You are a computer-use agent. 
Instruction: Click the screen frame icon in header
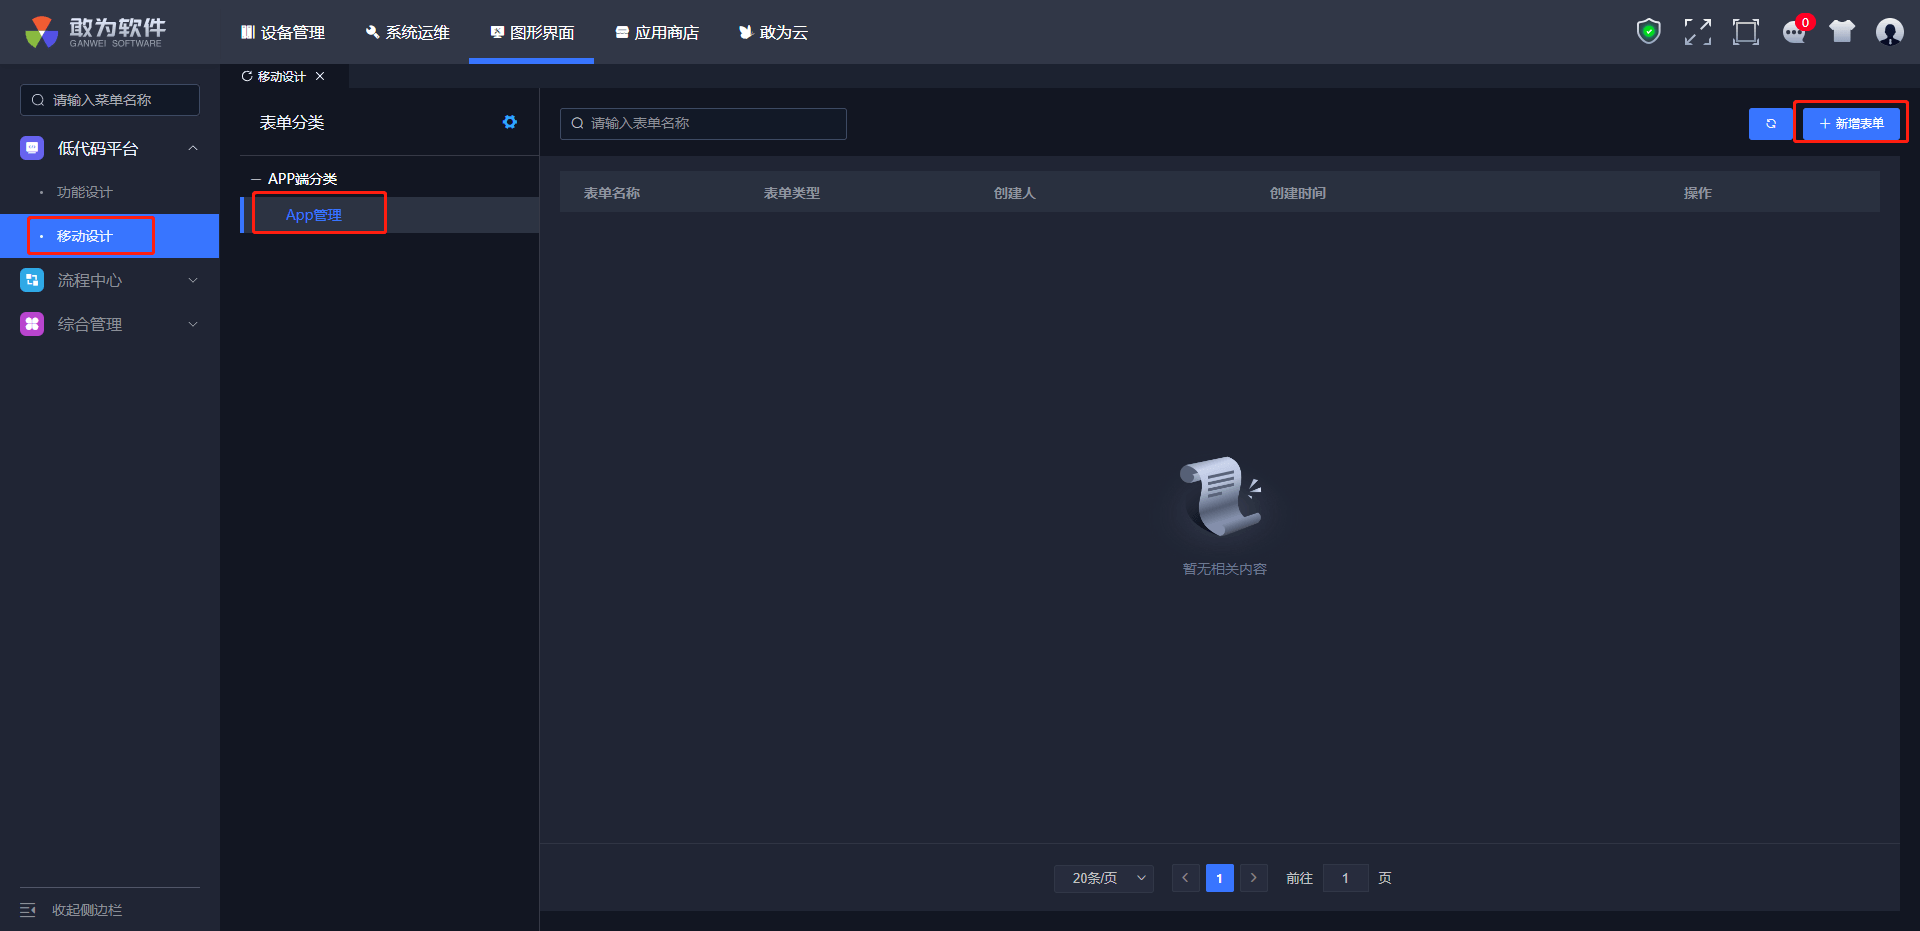tap(1745, 32)
